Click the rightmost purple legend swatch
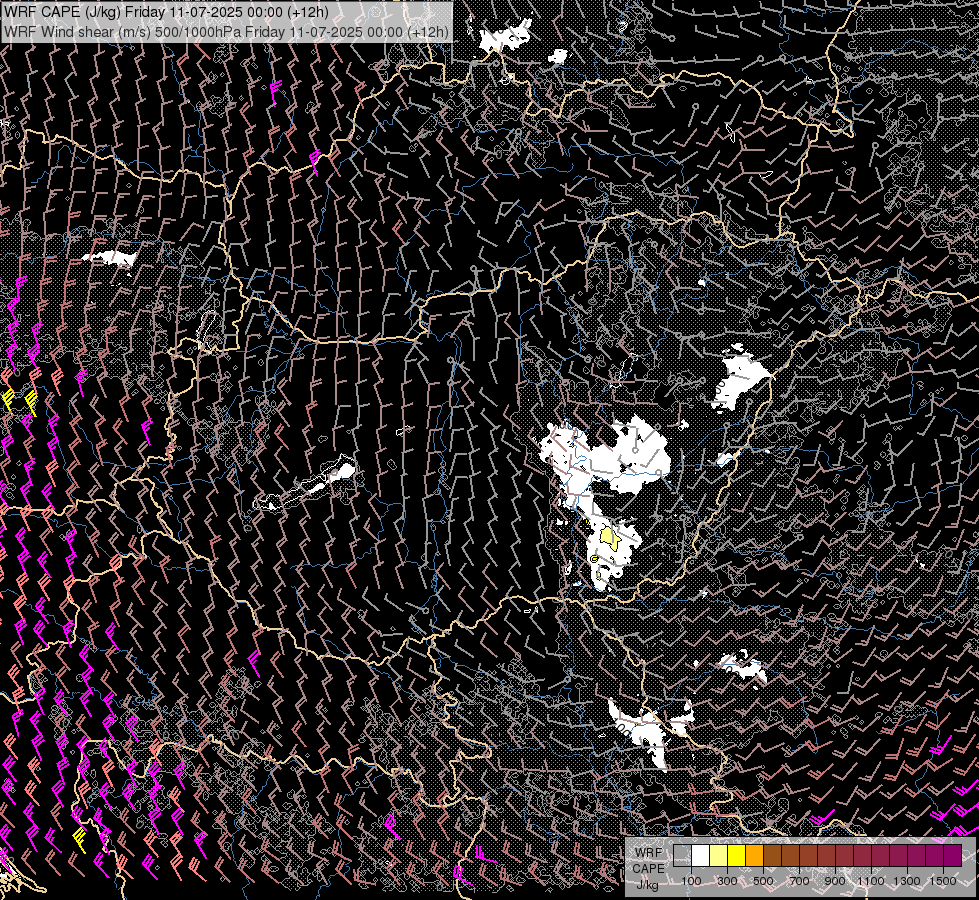The height and width of the screenshot is (900, 979). click(x=953, y=856)
